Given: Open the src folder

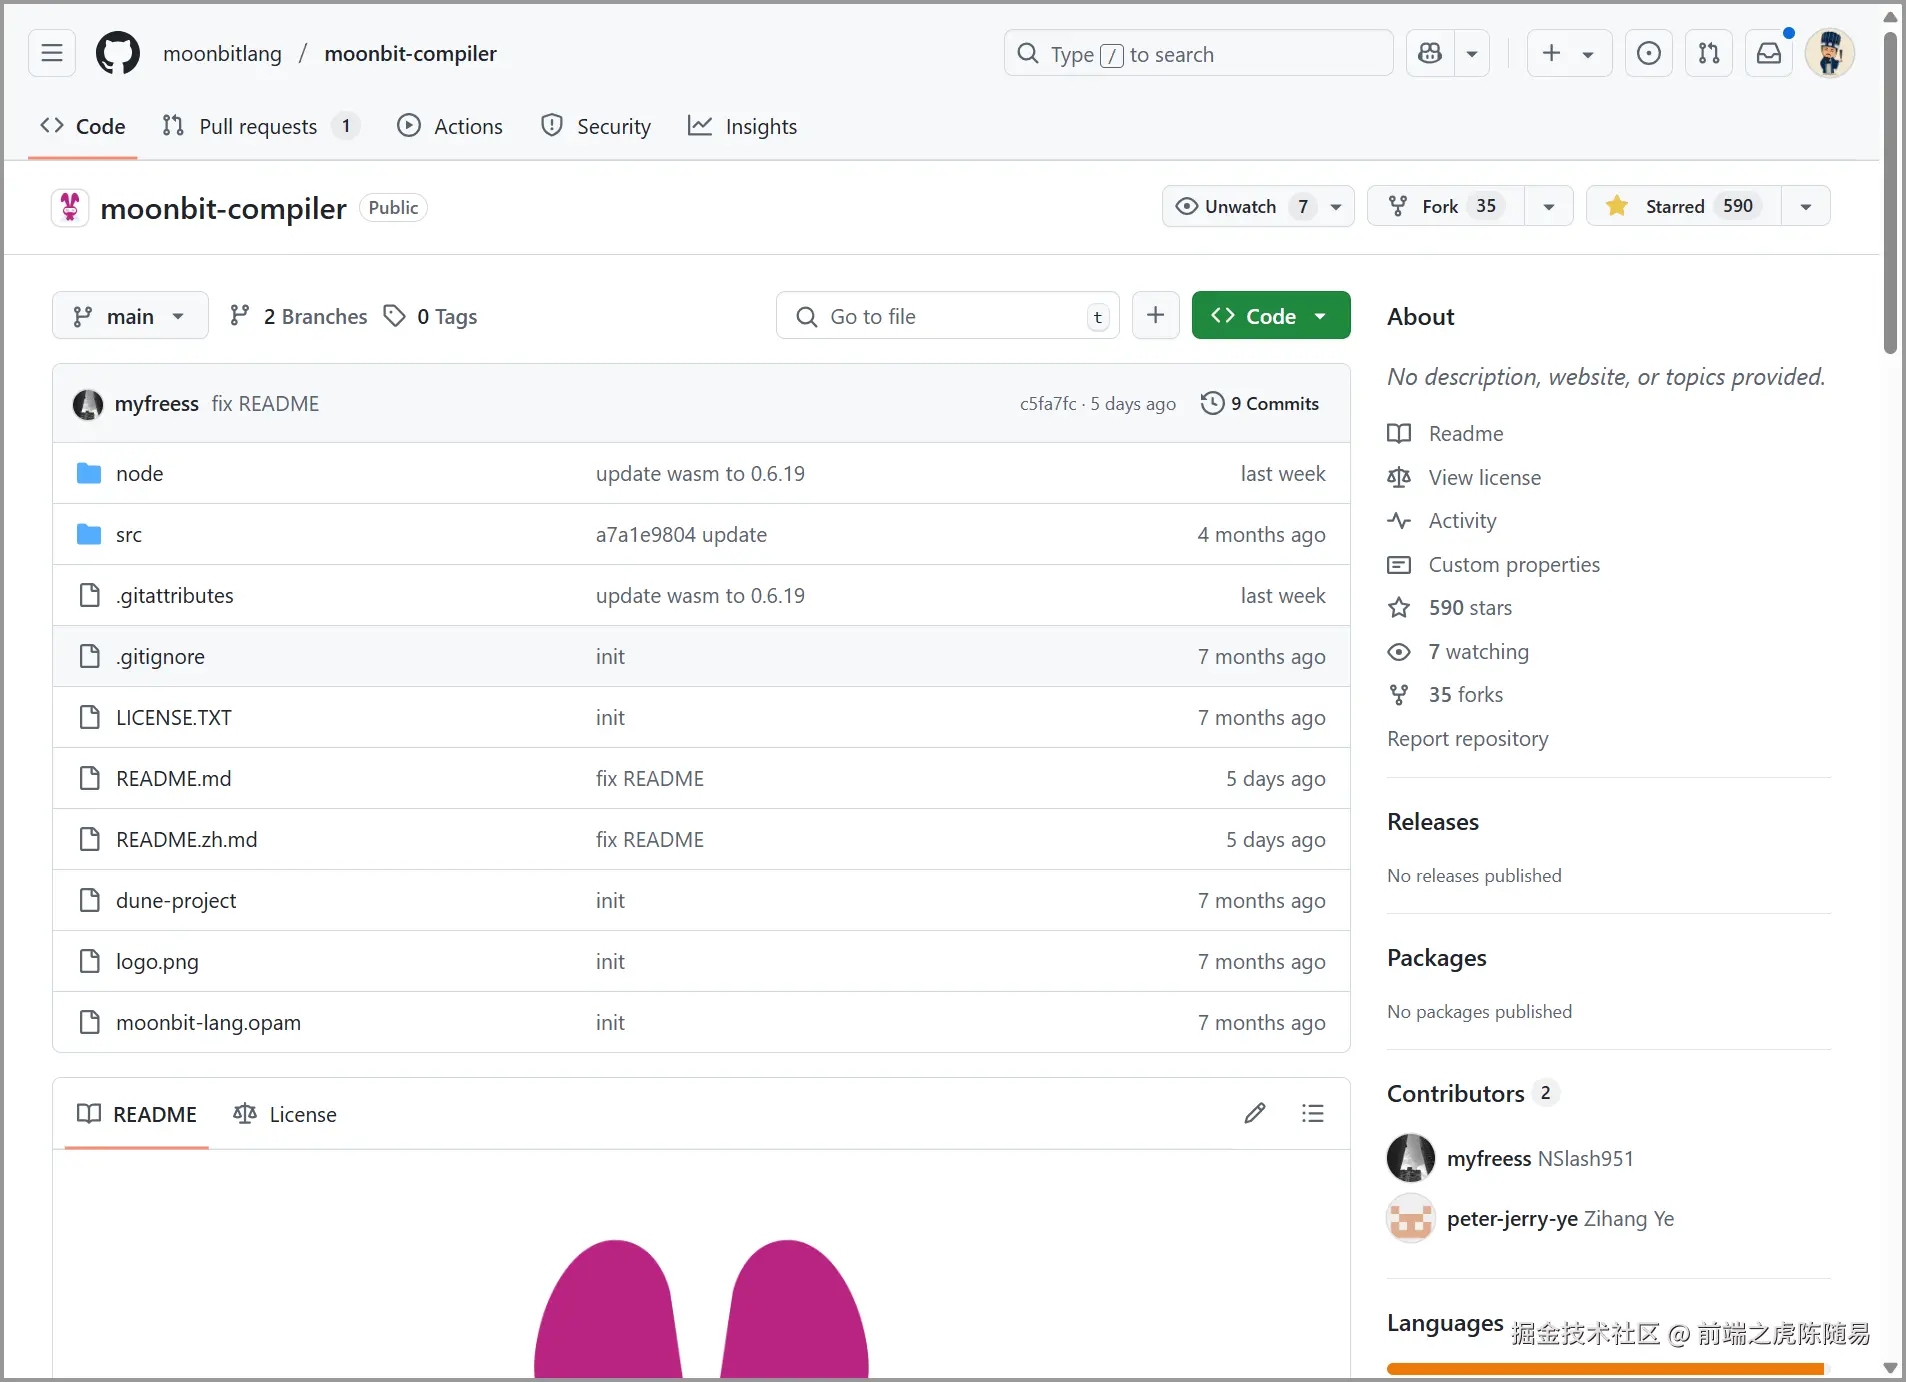Looking at the screenshot, I should pos(129,535).
